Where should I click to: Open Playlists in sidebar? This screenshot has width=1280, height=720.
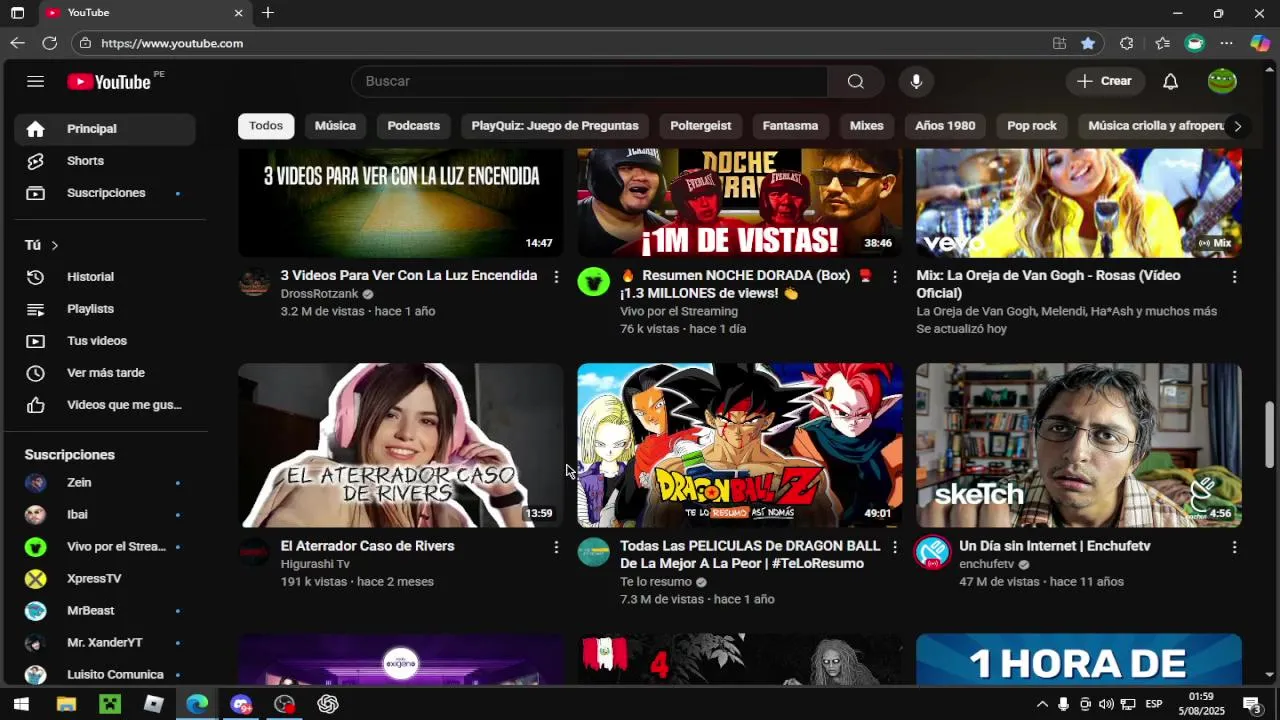tap(105, 309)
